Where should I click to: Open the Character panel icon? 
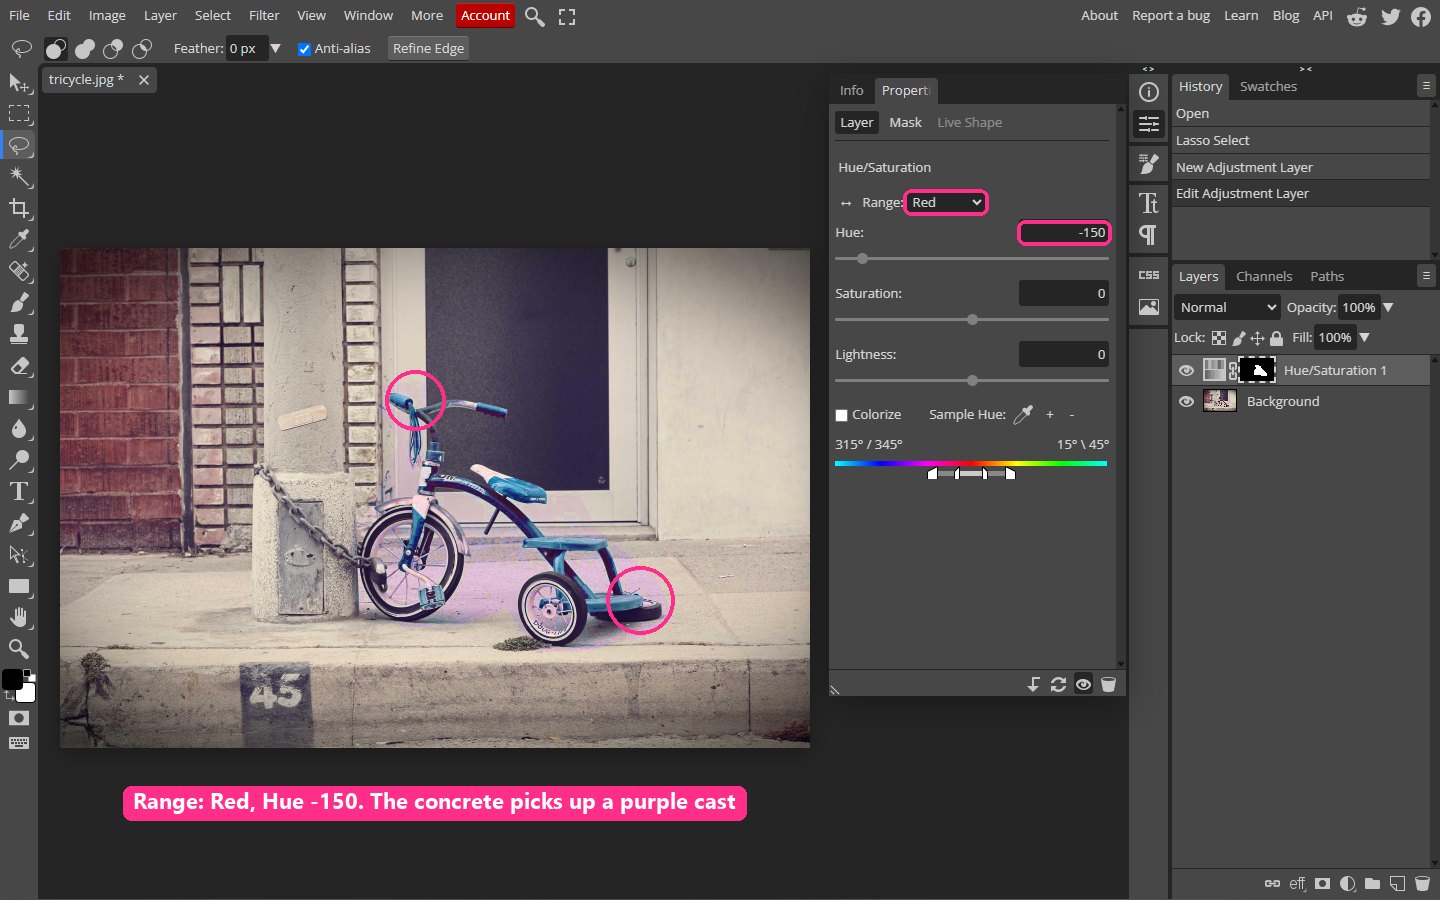1149,203
